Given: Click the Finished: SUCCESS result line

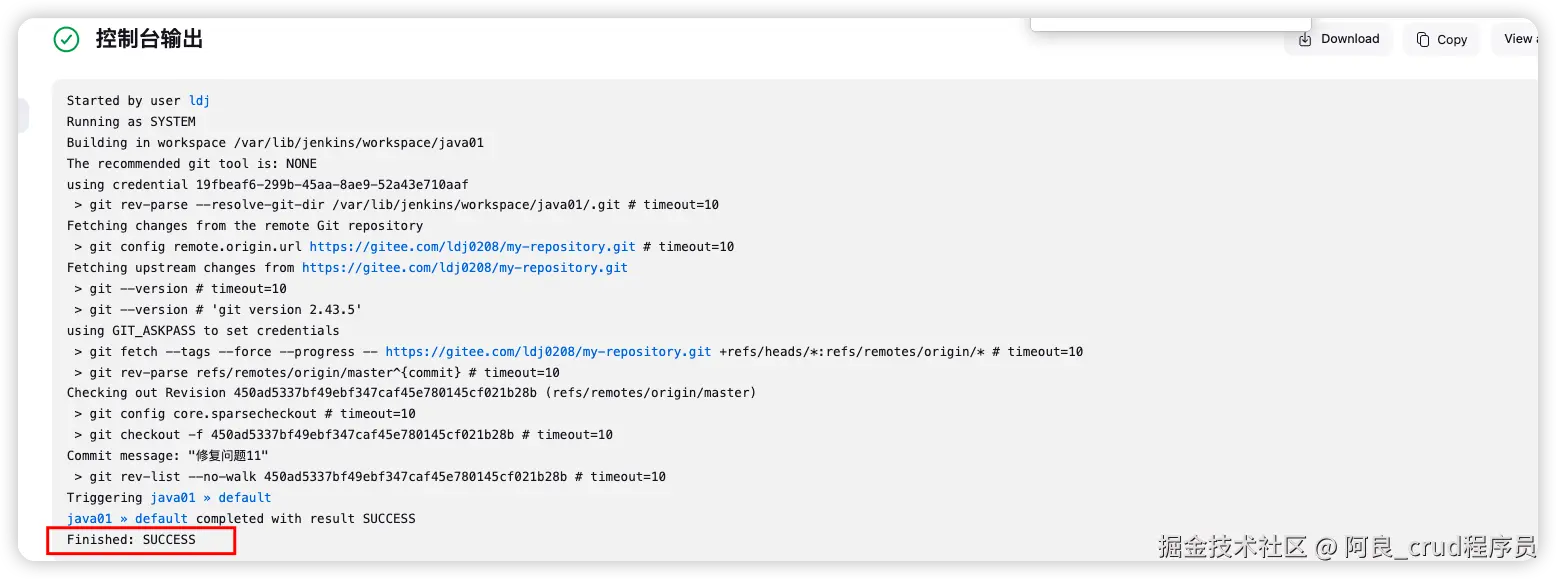Looking at the screenshot, I should click(131, 540).
